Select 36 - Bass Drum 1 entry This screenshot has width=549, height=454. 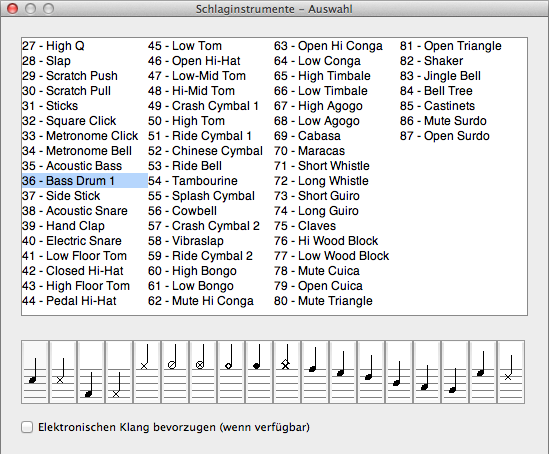pos(84,181)
